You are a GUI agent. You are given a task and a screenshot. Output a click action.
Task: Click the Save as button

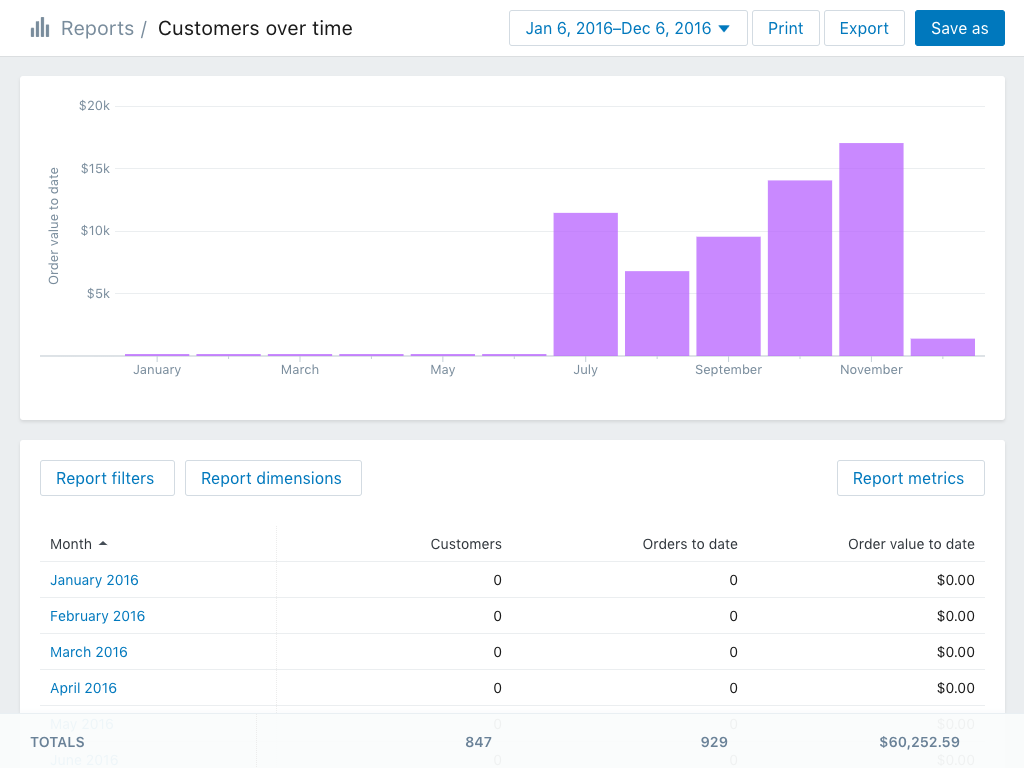click(x=959, y=28)
